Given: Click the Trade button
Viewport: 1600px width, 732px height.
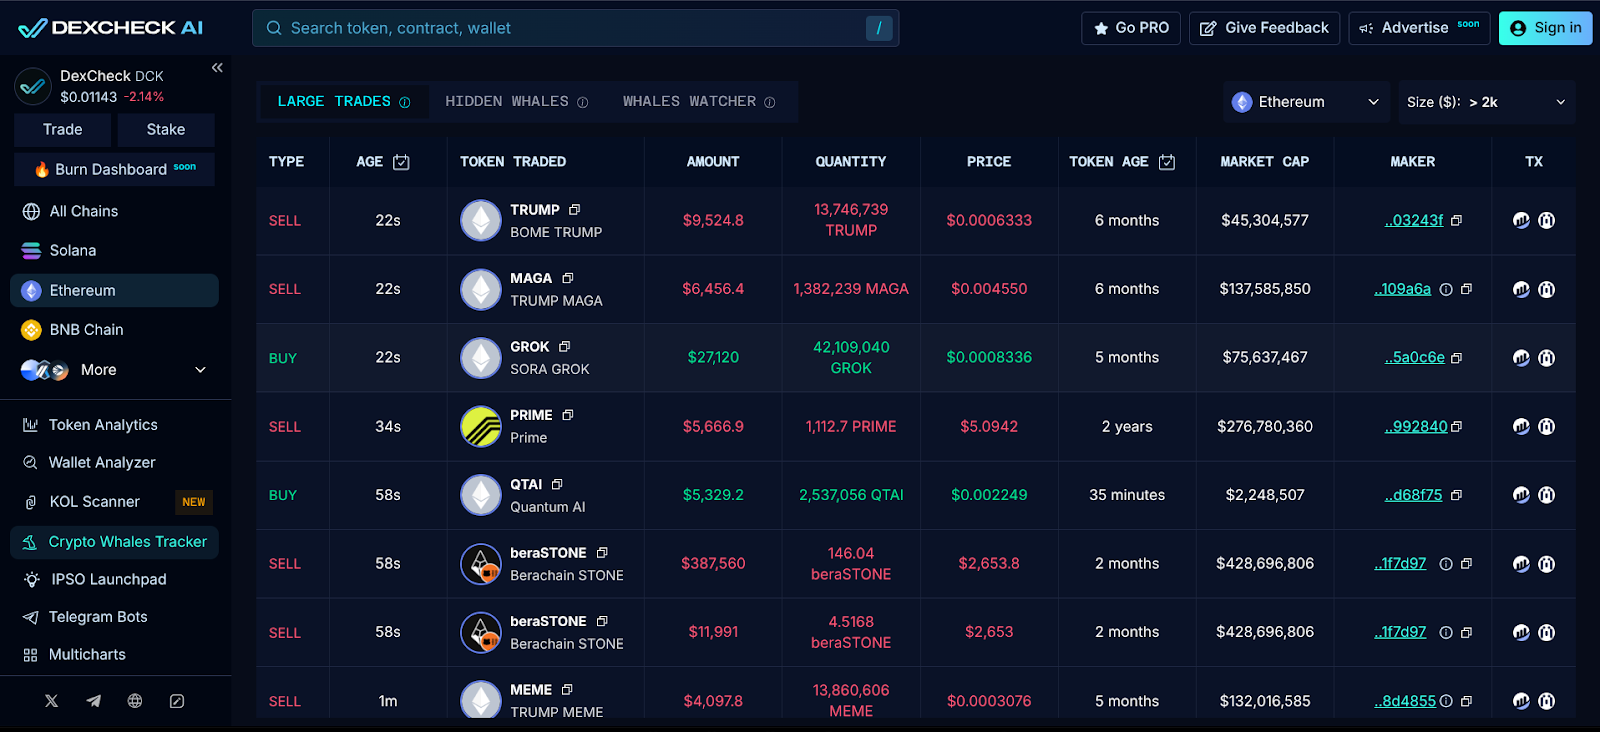Looking at the screenshot, I should pyautogui.click(x=62, y=129).
